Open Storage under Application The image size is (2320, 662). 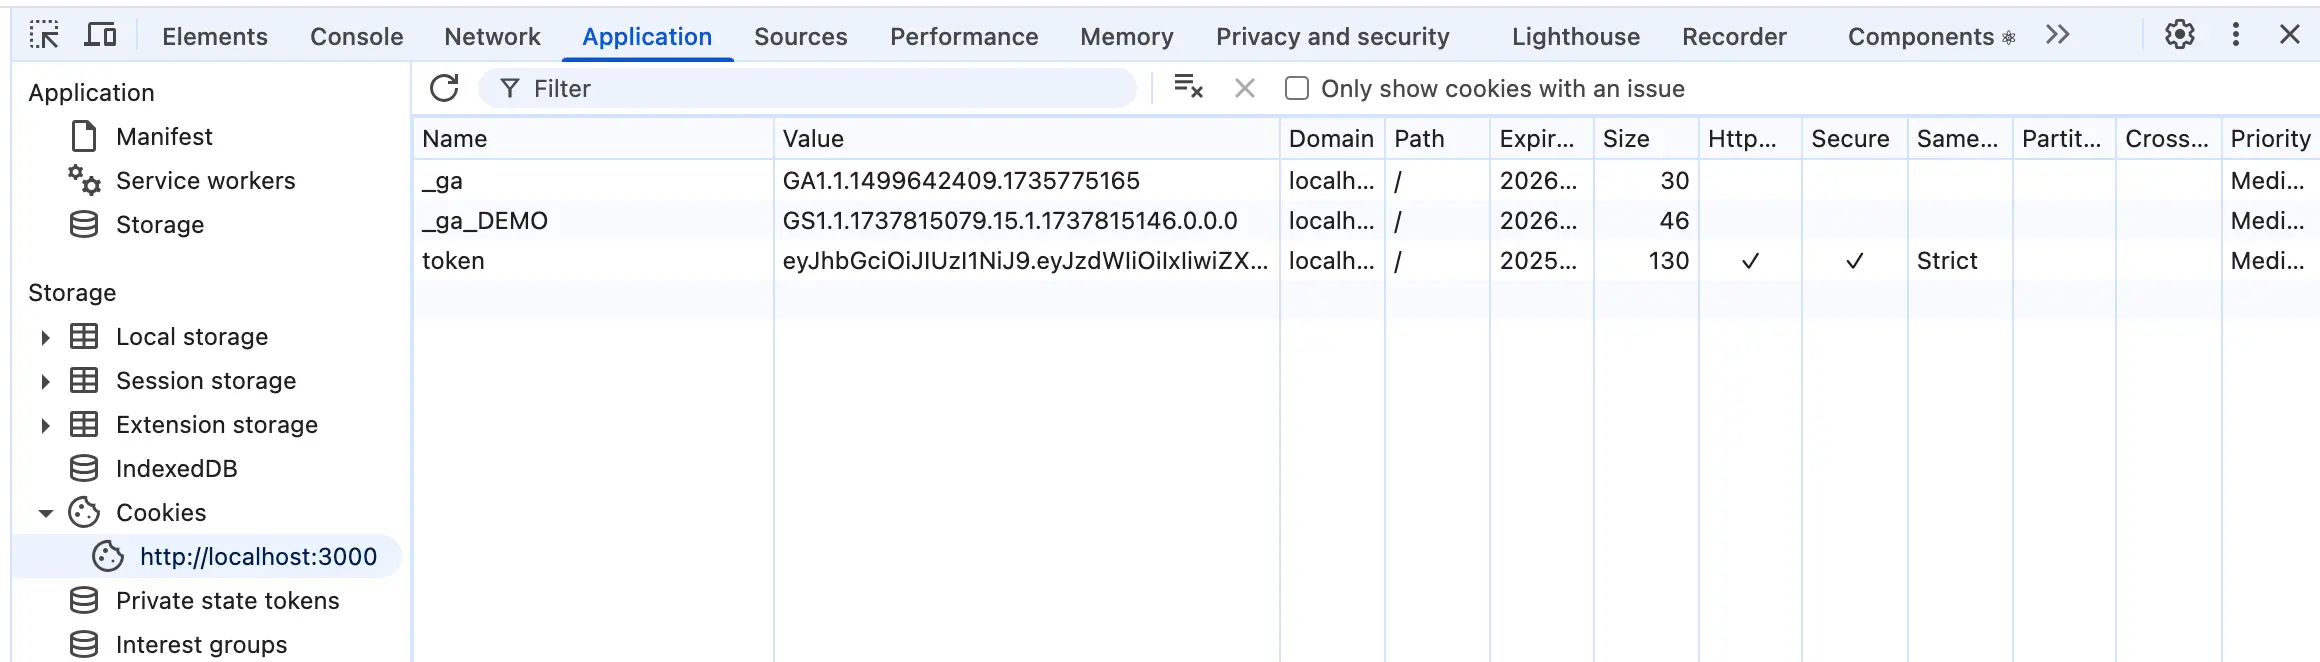click(x=160, y=225)
